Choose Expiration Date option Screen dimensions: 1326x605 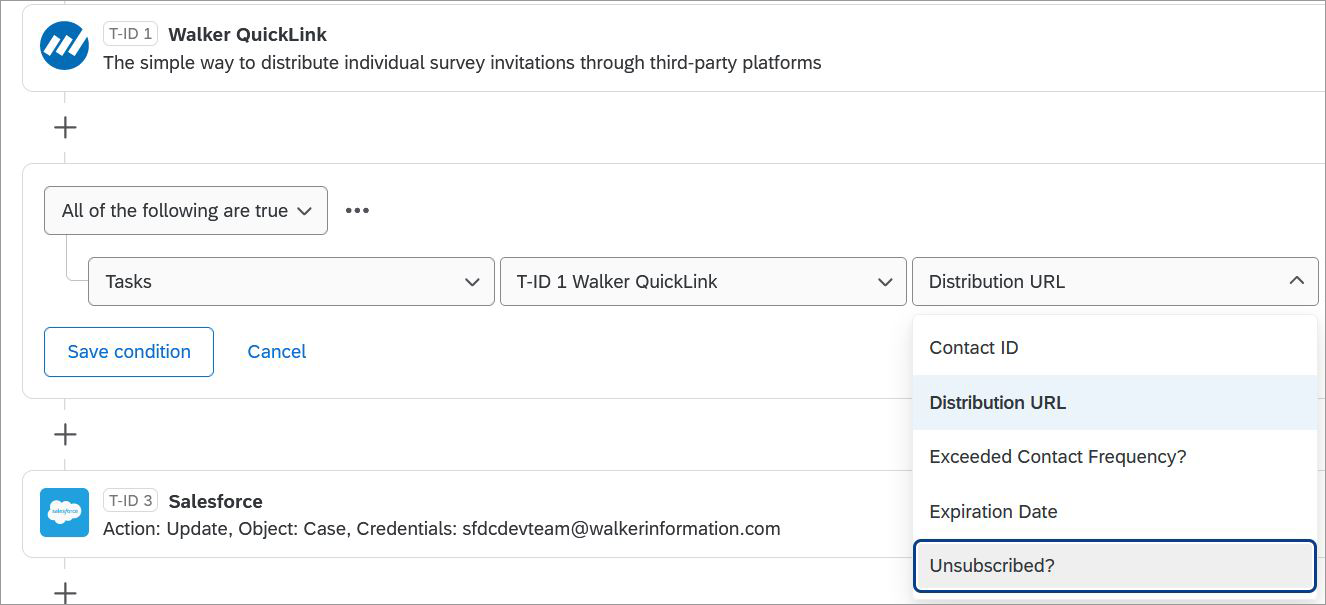pos(1115,512)
